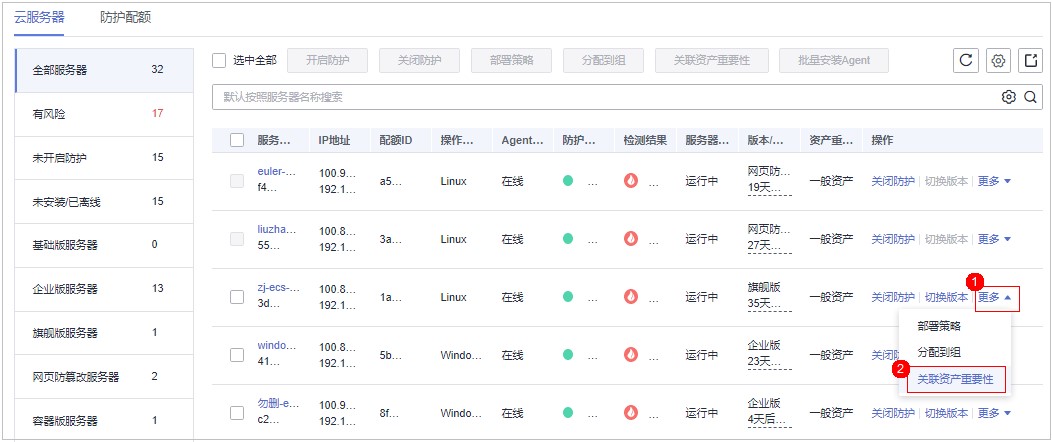1052x442 pixels.
Task: Select 有风险 filter in the sidebar
Action: [x=103, y=114]
